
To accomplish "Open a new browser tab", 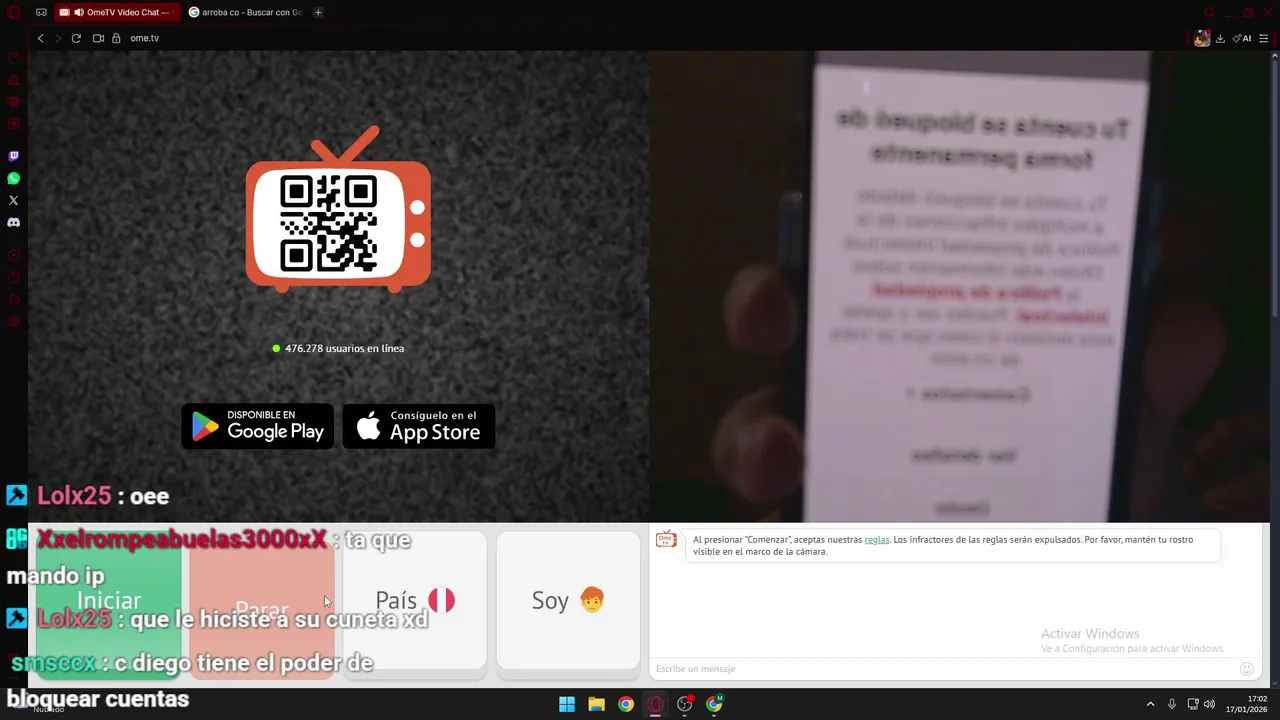I will point(318,12).
